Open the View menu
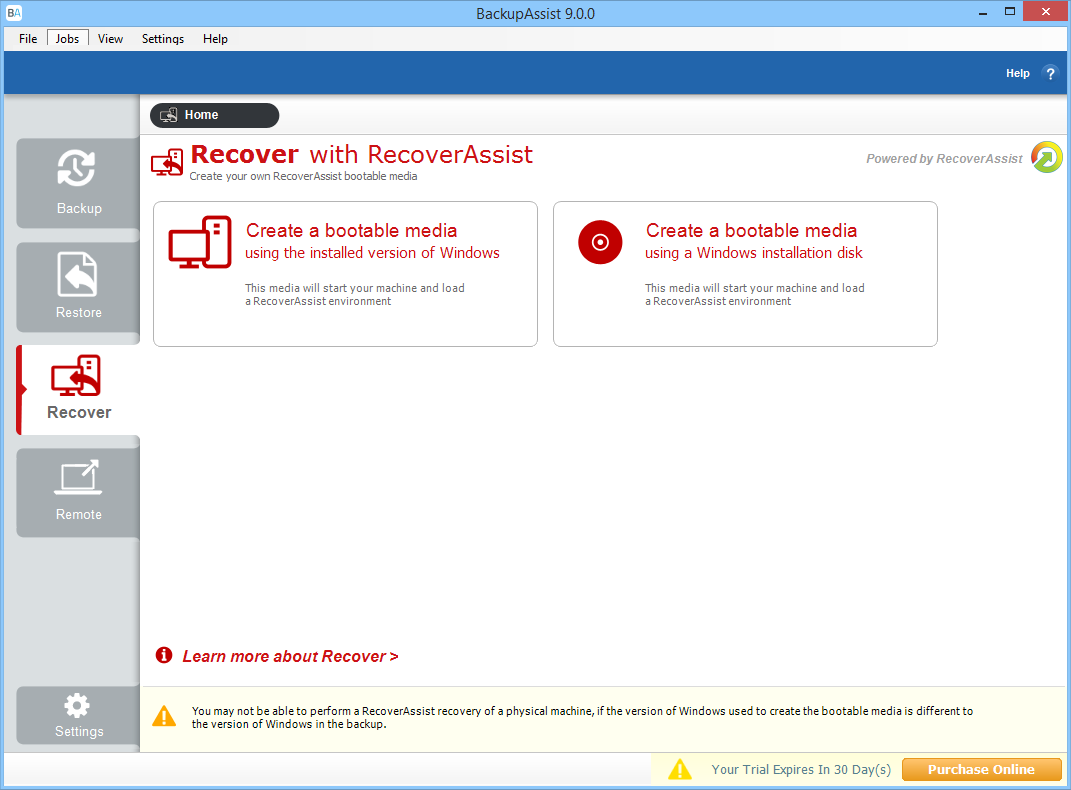This screenshot has width=1071, height=790. click(x=110, y=39)
